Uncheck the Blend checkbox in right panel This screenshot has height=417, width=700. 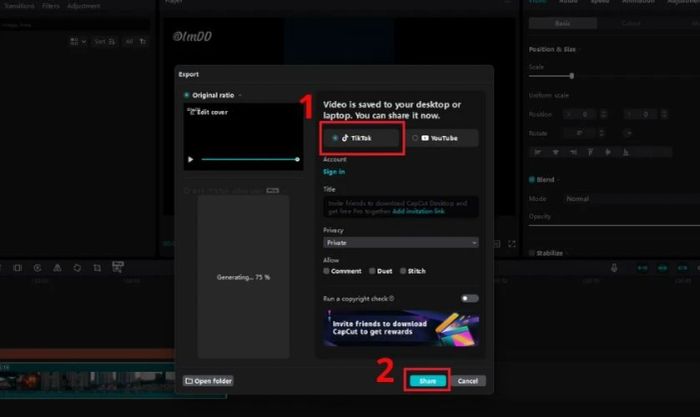click(532, 179)
